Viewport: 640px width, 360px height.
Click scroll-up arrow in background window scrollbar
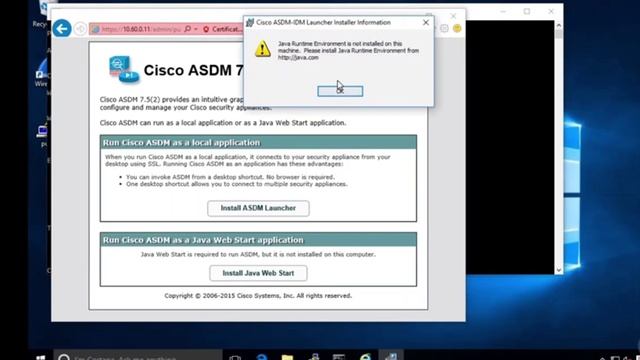pyautogui.click(x=559, y=25)
